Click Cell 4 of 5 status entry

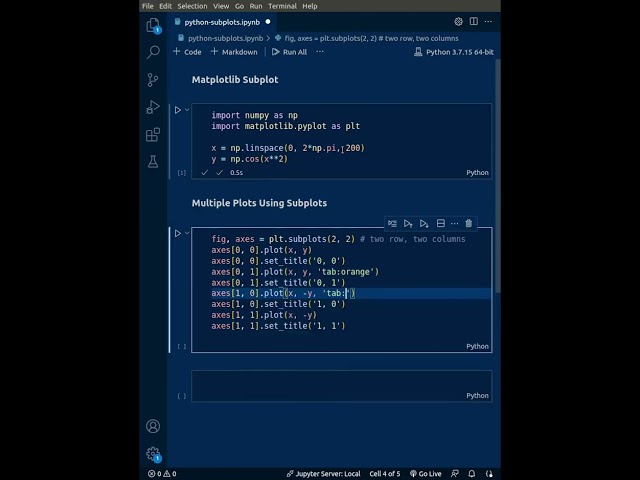point(385,473)
